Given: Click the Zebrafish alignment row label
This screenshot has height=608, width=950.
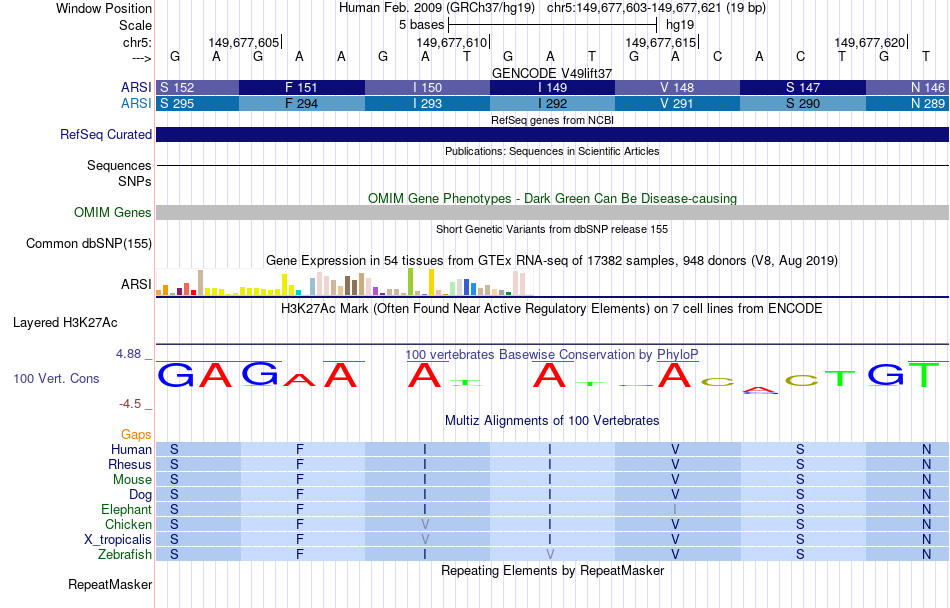Looking at the screenshot, I should tap(125, 555).
